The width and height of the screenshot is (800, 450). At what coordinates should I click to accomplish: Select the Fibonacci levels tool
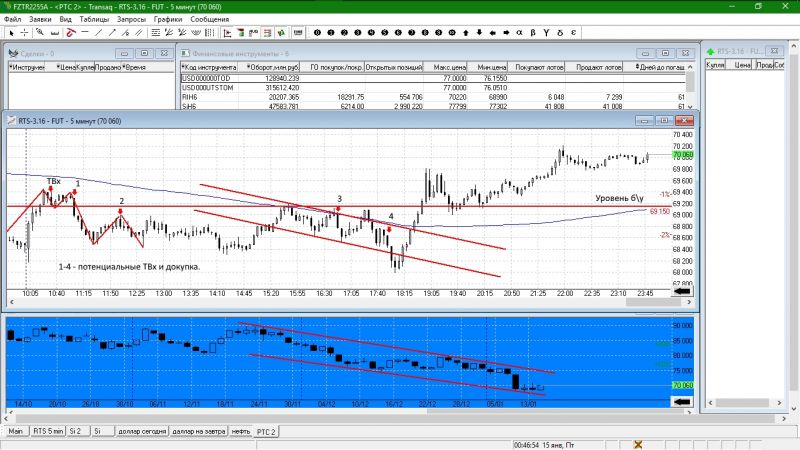(x=156, y=33)
